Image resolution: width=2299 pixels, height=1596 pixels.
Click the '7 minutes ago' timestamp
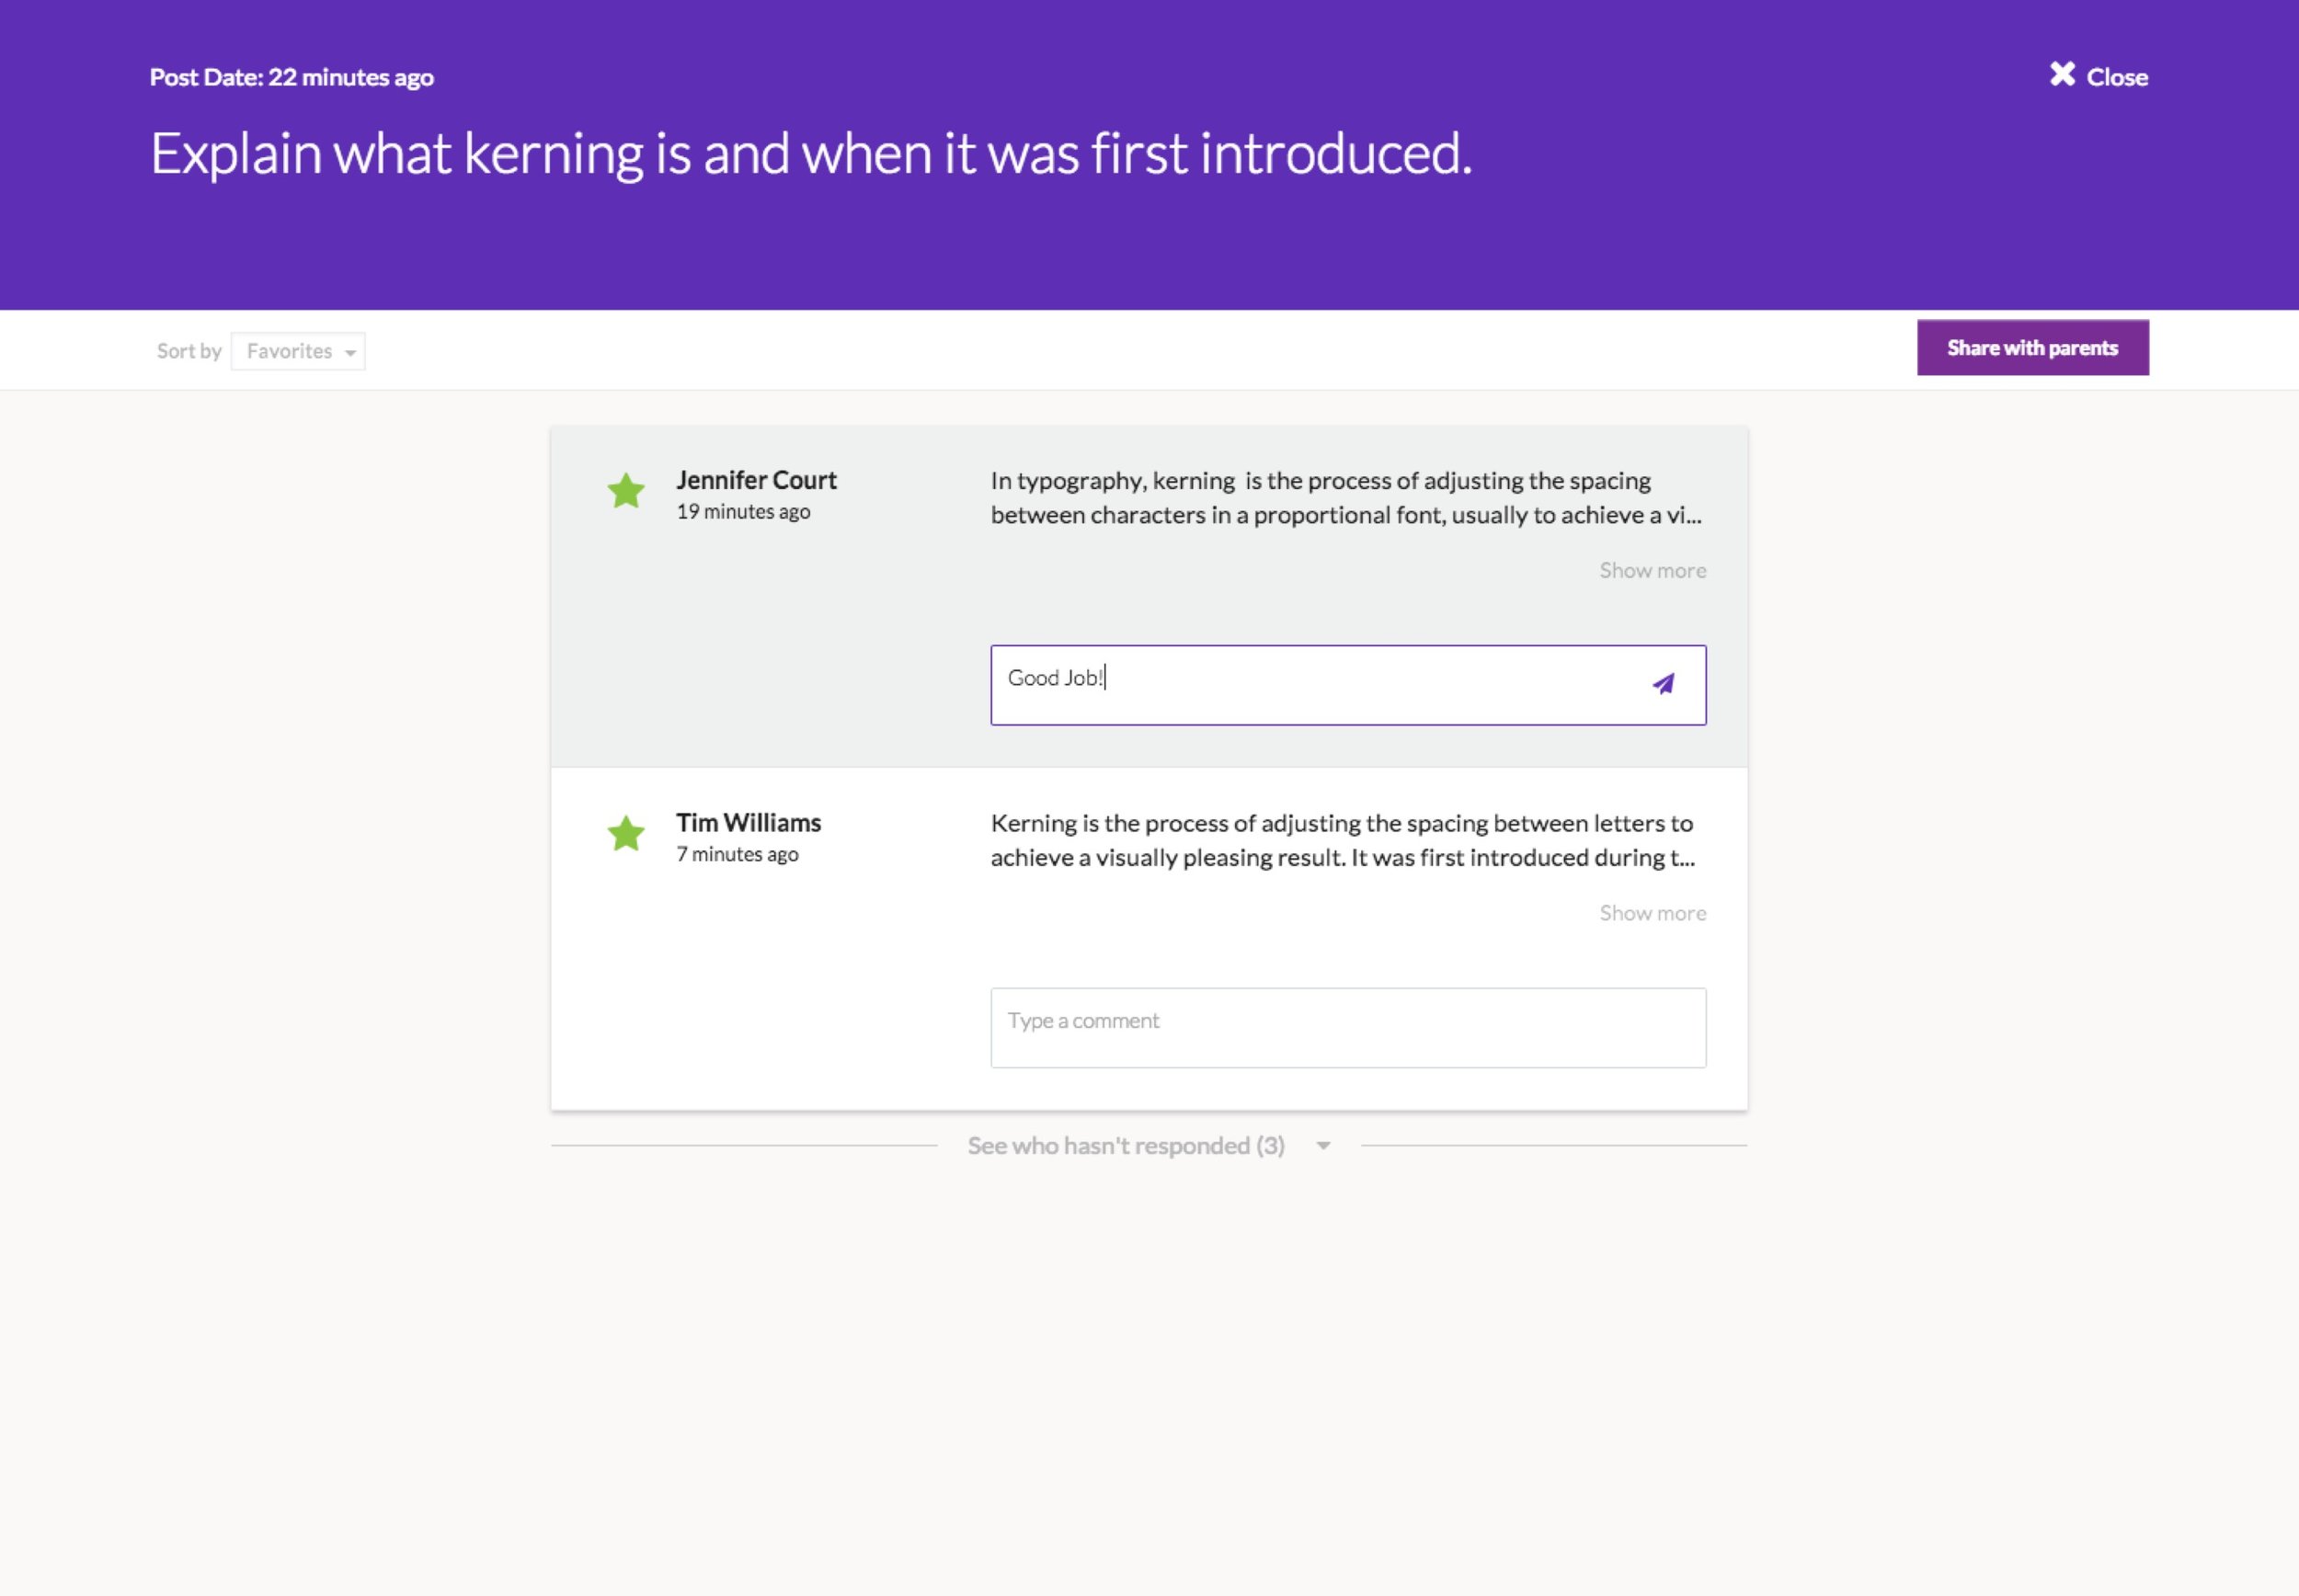pyautogui.click(x=737, y=855)
